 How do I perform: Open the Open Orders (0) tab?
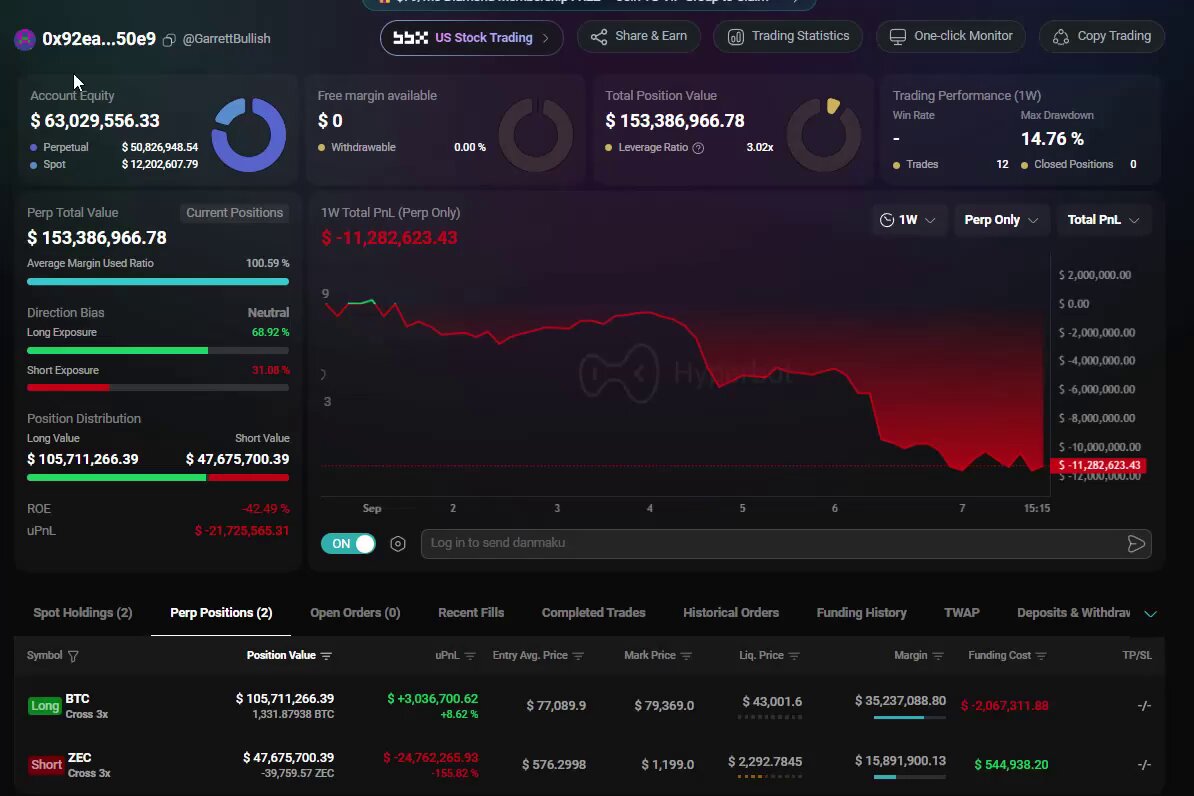tap(355, 613)
